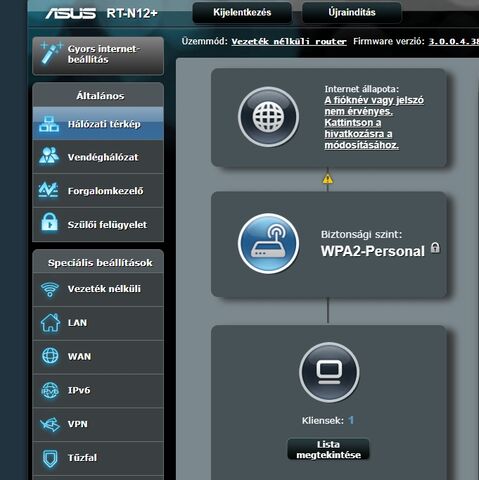Open the firmware version 3.0.0.4 link
This screenshot has height=480, width=479.
click(x=454, y=42)
